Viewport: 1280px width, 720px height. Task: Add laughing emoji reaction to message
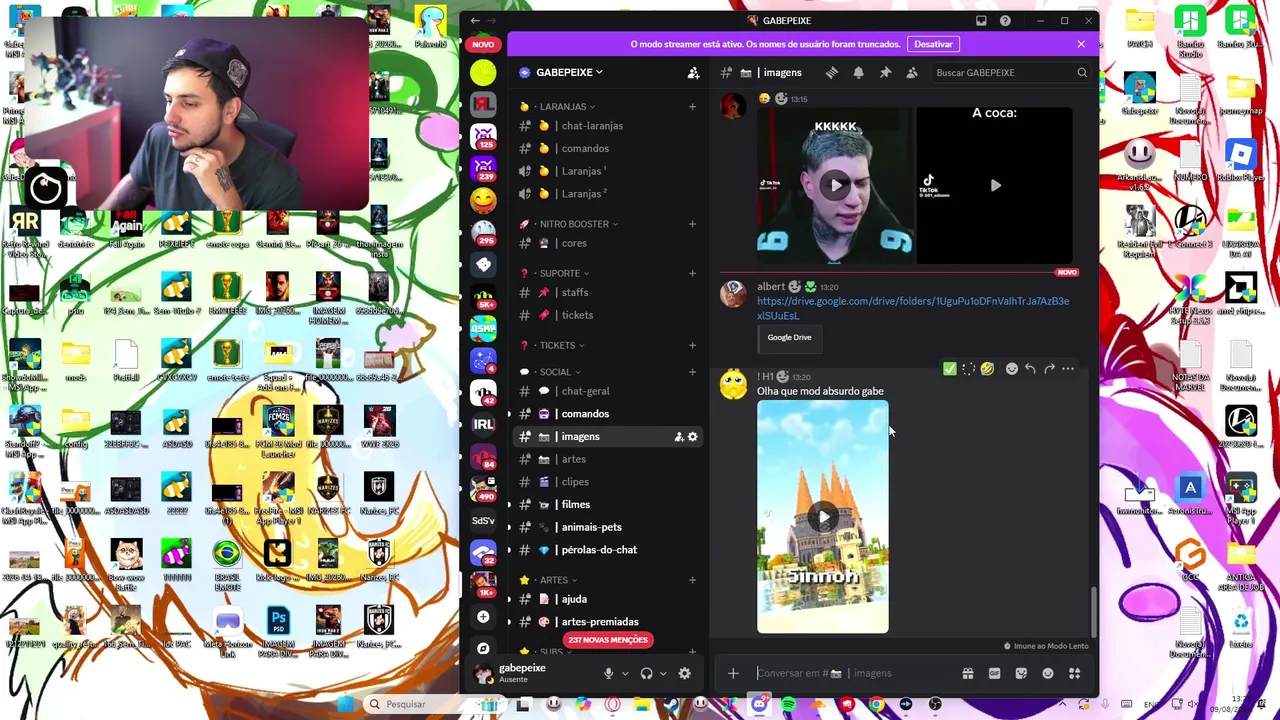tap(987, 369)
